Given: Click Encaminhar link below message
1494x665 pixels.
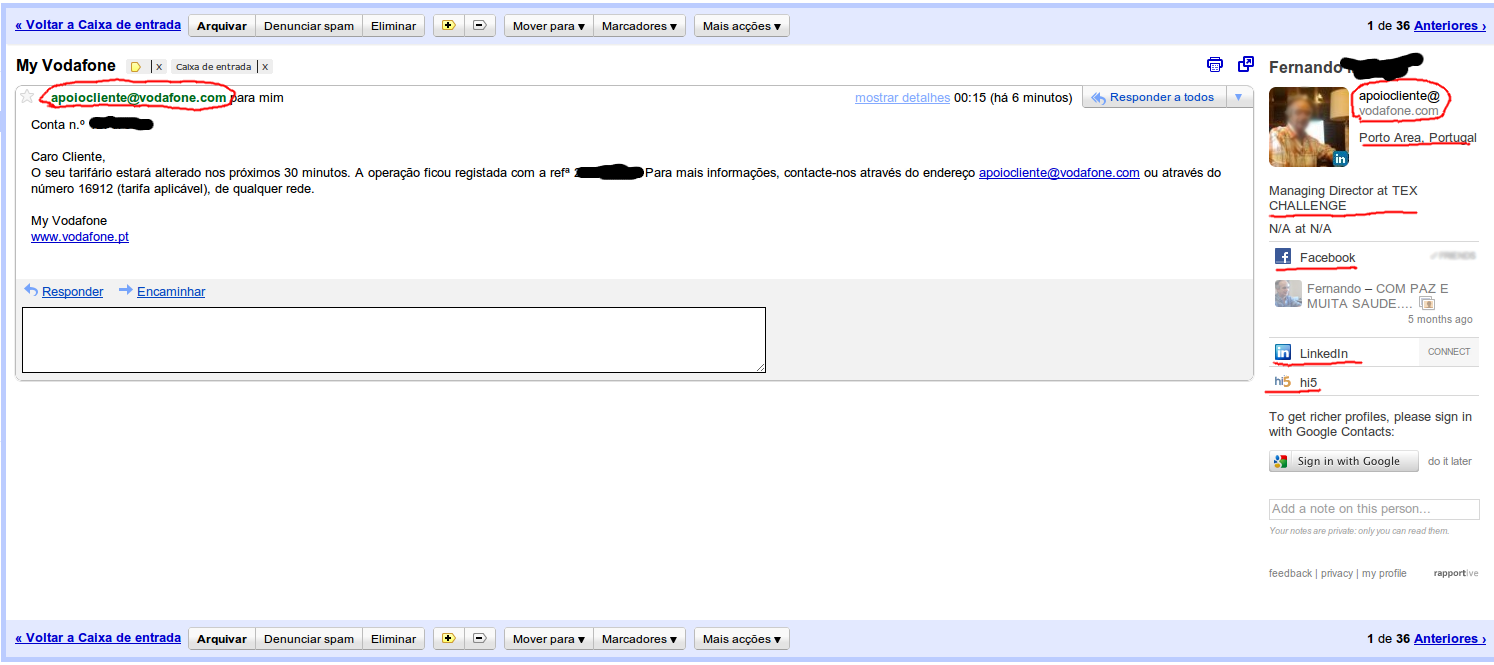Looking at the screenshot, I should 171,291.
